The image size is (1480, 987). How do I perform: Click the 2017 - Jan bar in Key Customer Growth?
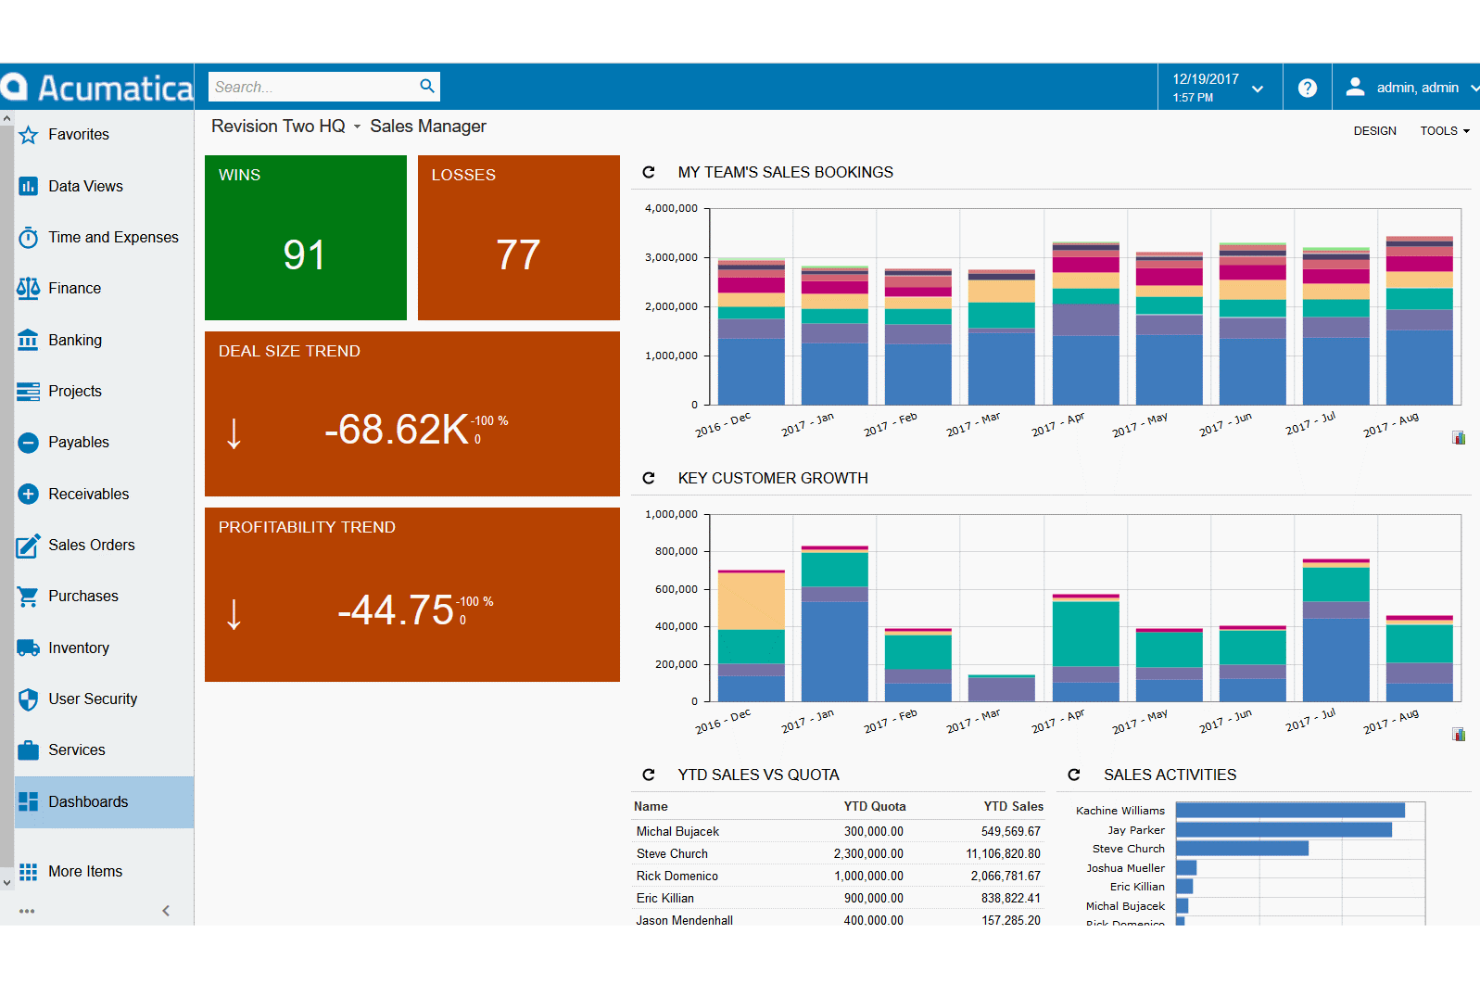(834, 624)
